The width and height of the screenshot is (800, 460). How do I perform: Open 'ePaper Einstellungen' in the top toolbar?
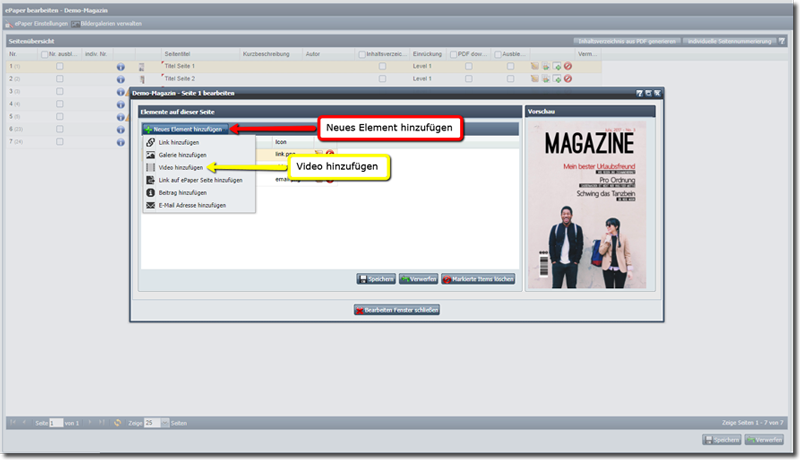click(37, 24)
